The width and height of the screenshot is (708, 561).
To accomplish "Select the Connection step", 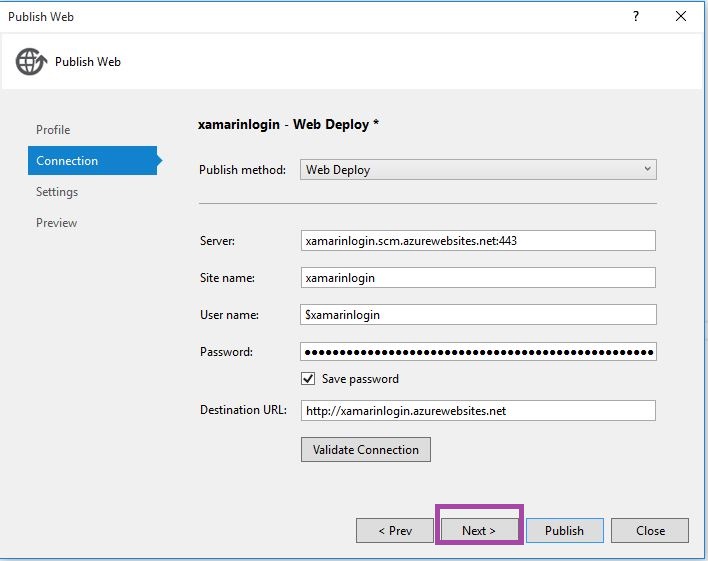I will pyautogui.click(x=67, y=161).
